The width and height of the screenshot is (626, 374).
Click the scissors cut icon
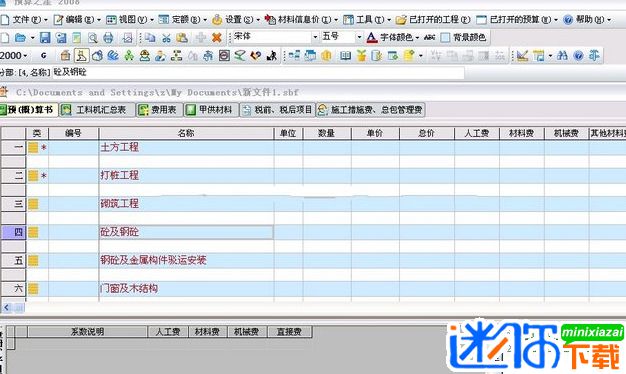(x=166, y=38)
